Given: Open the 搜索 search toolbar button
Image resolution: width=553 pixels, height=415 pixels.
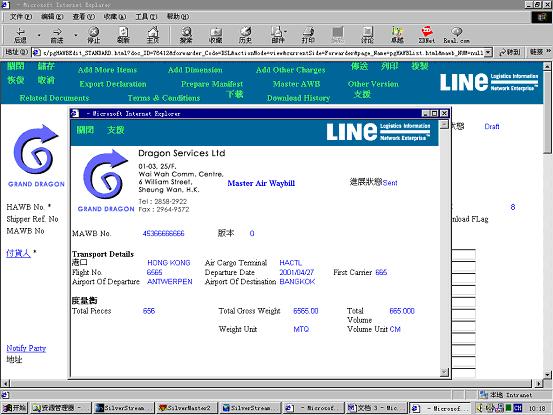Looking at the screenshot, I should click(x=186, y=35).
